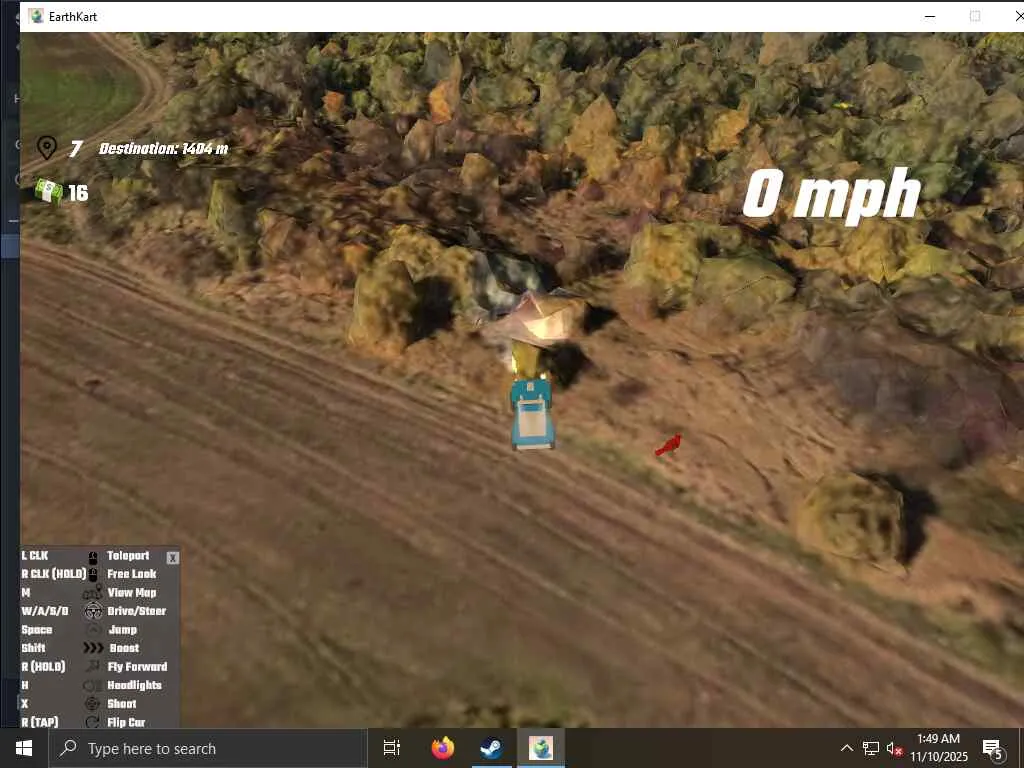This screenshot has width=1024, height=768.
Task: Click the 'Destination: 1404 m' text
Action: pos(163,149)
